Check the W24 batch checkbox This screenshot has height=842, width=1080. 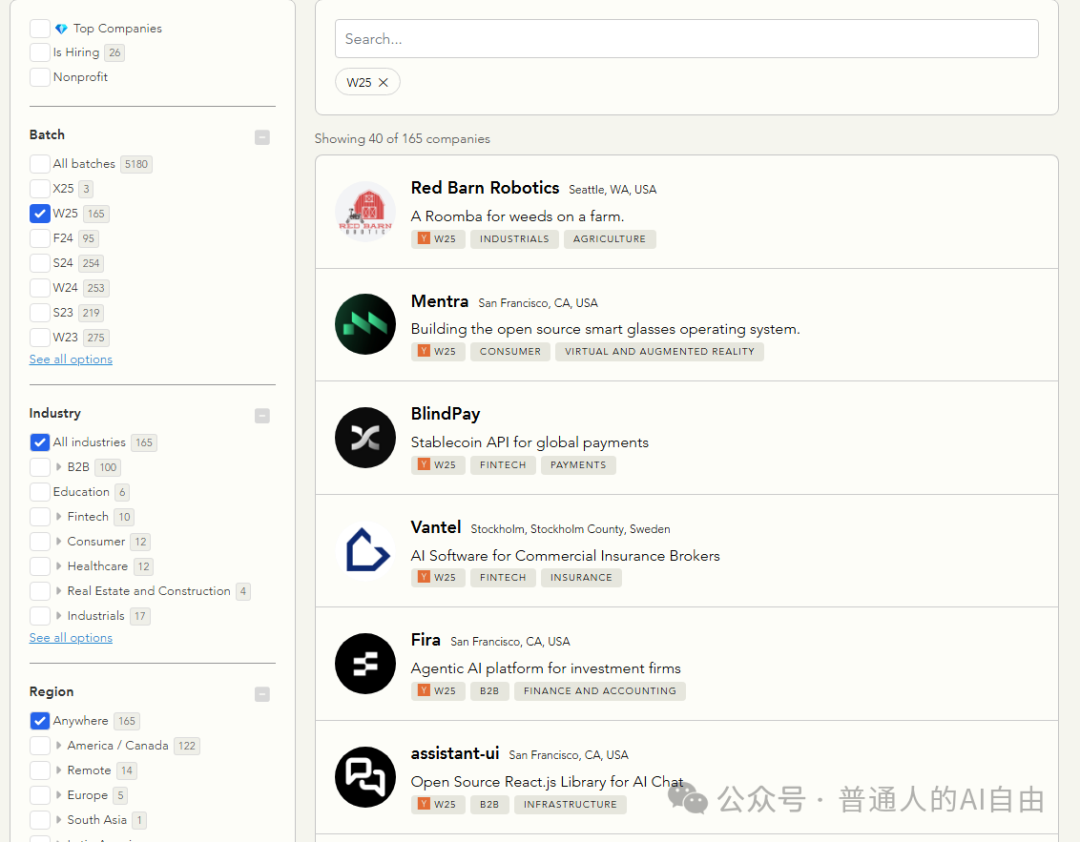tap(40, 288)
